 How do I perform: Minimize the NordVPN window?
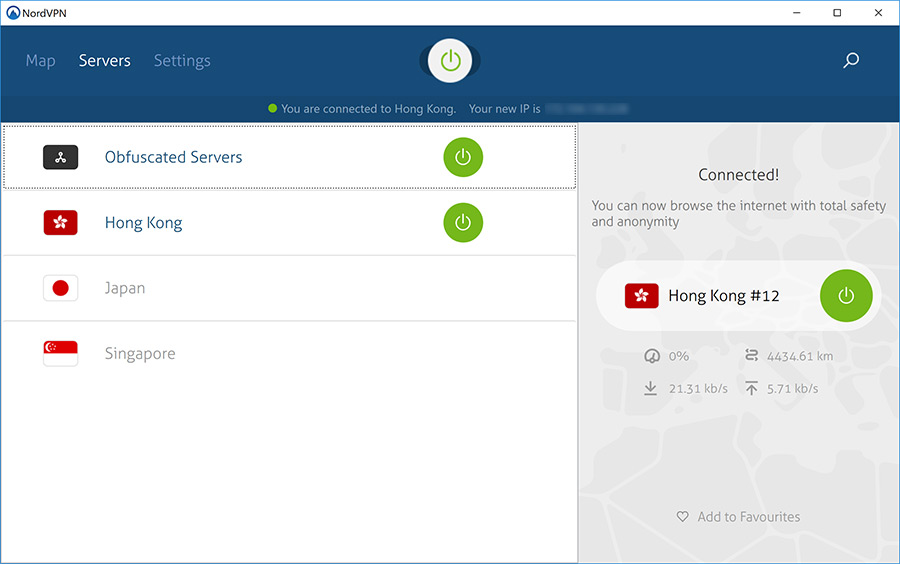797,13
